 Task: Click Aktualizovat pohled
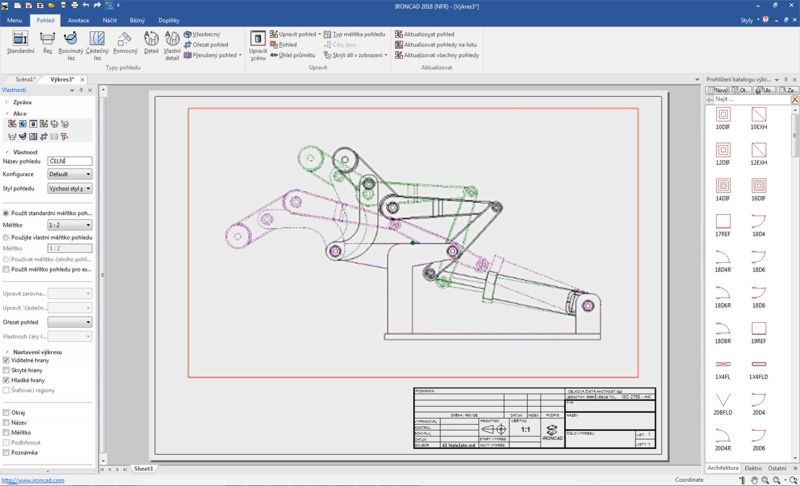point(424,34)
